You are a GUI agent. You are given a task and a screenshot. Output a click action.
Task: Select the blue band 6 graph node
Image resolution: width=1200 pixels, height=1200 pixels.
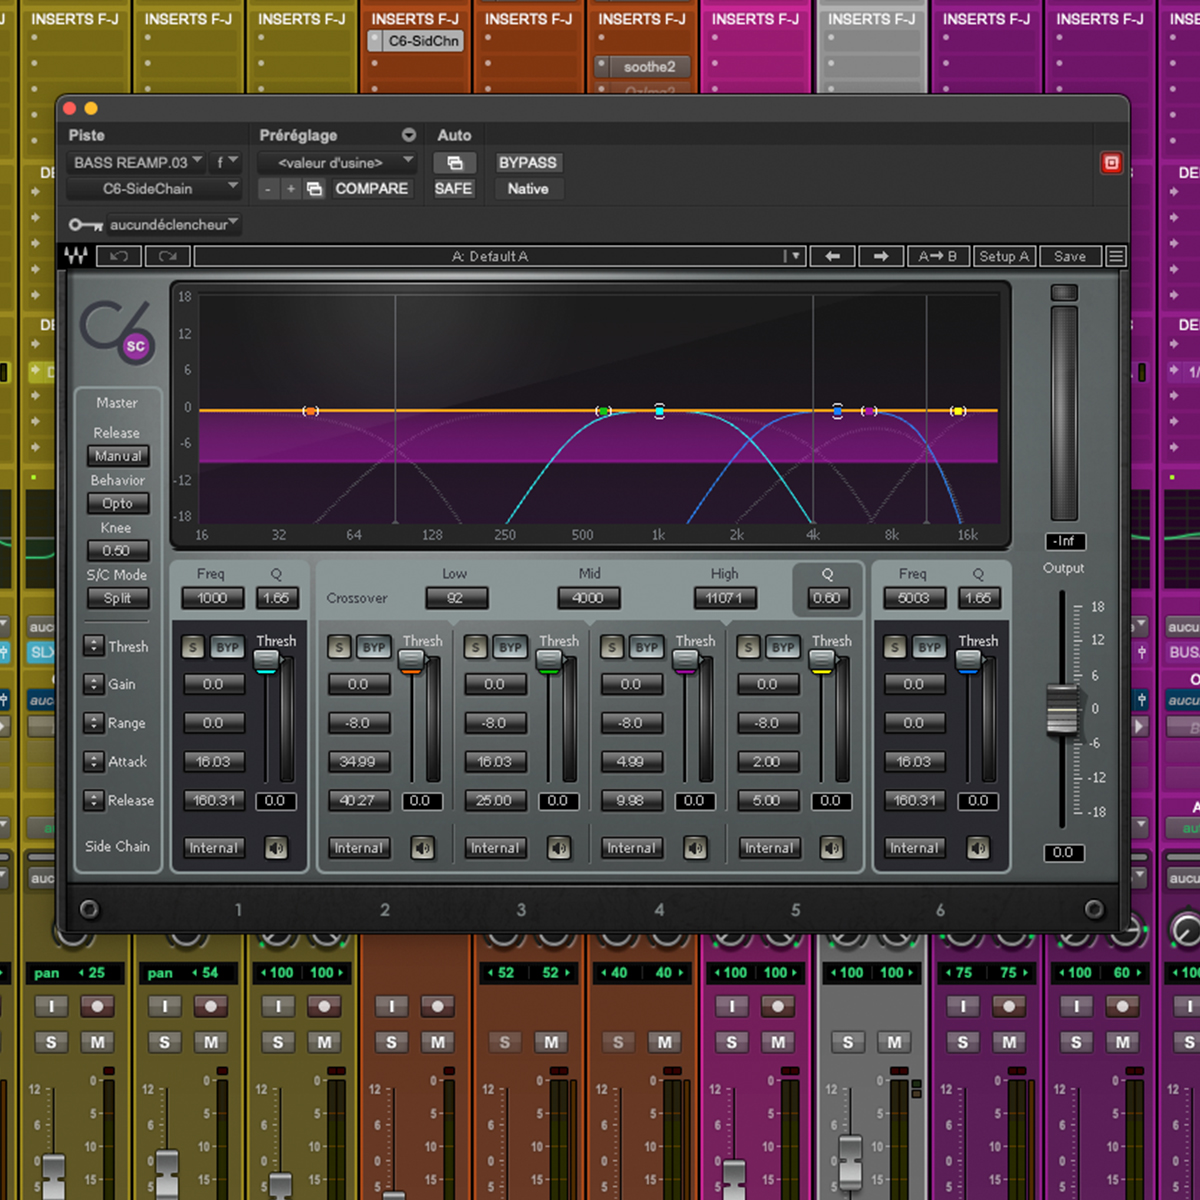click(x=838, y=411)
